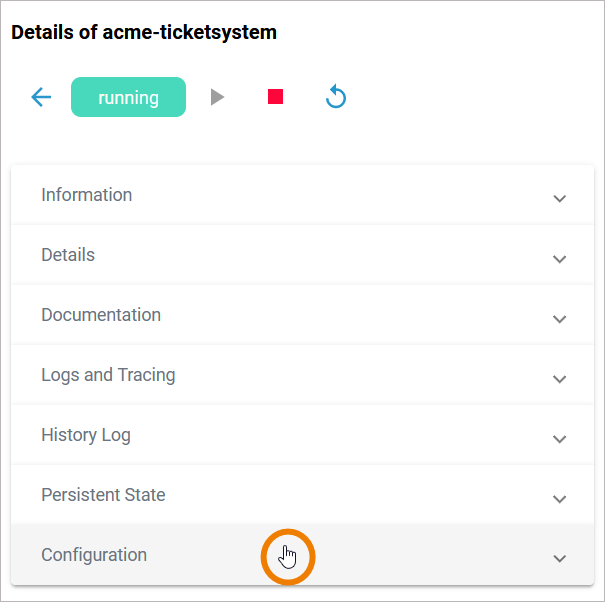Click the History Log label text
Screen dimensions: 605x602
[x=86, y=435]
